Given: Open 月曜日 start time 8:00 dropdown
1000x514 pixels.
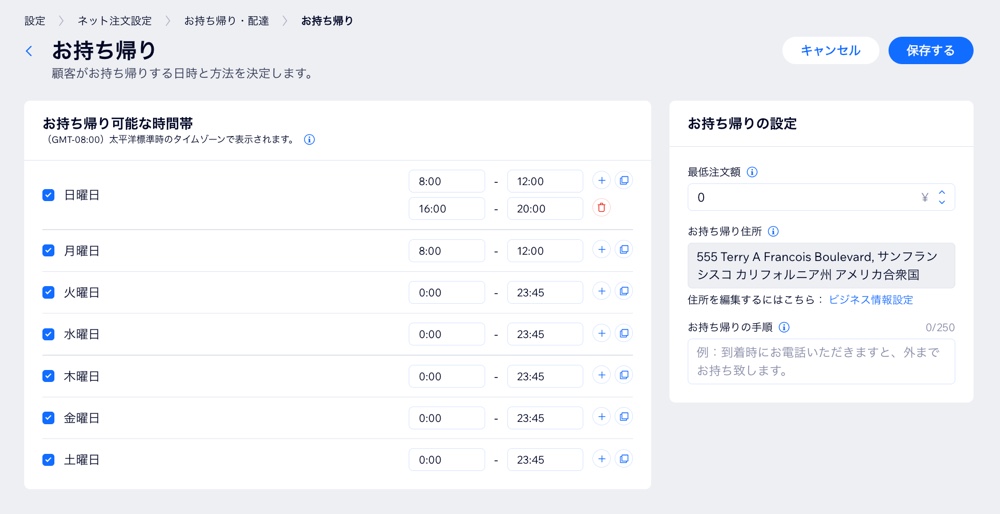Looking at the screenshot, I should pyautogui.click(x=446, y=251).
